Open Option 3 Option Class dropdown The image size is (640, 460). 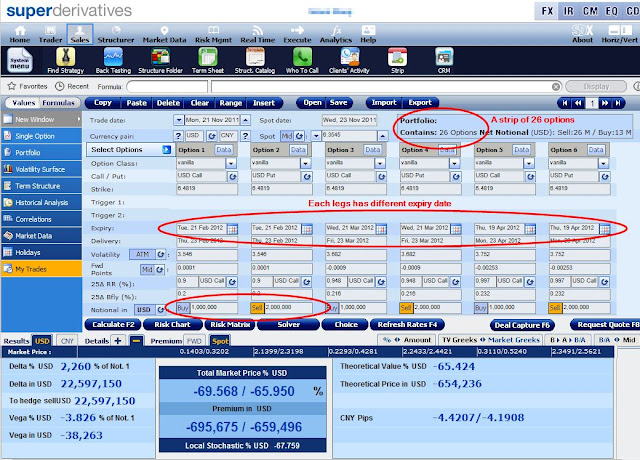coord(380,163)
